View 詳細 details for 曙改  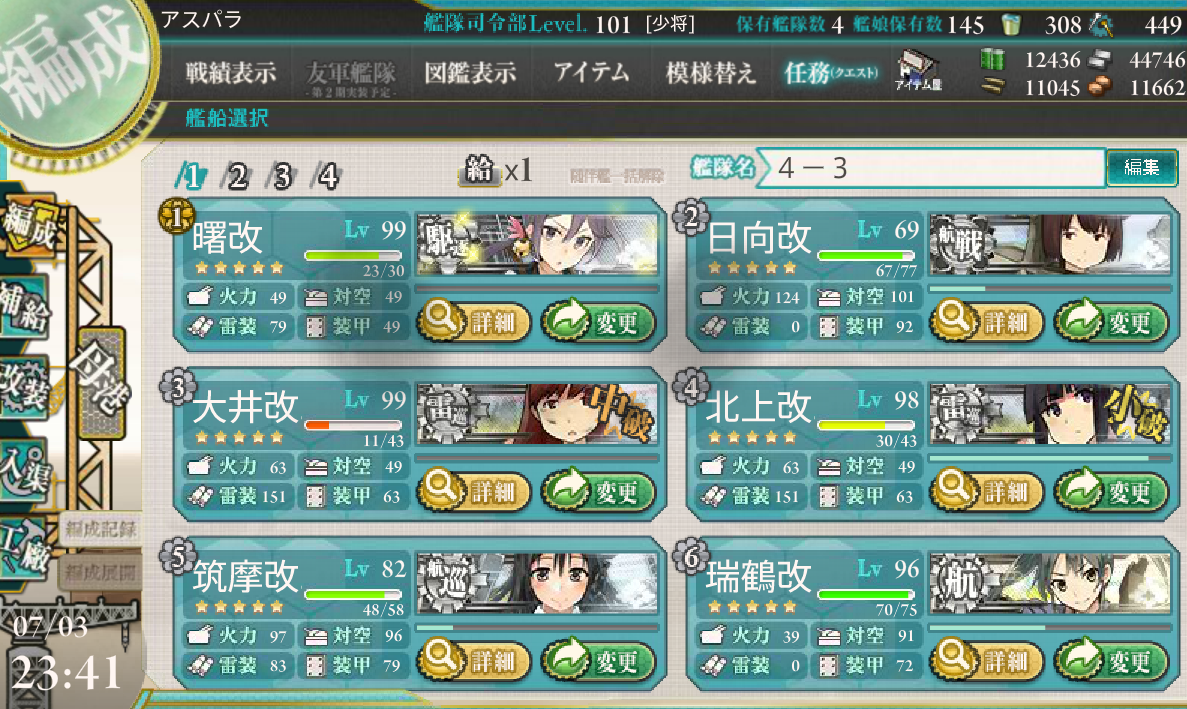pos(475,322)
